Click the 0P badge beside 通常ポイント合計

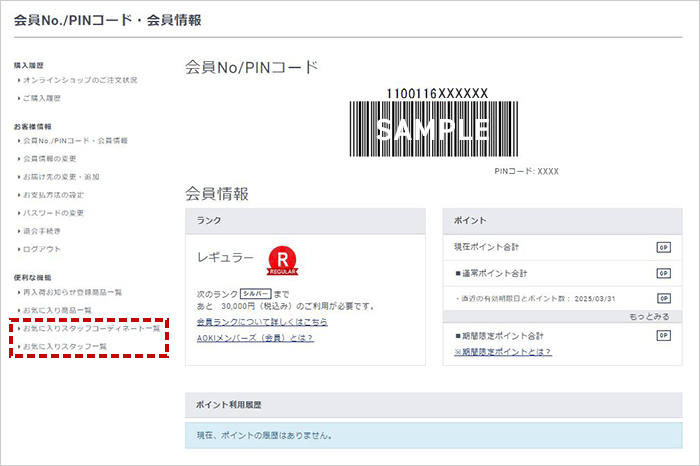pos(663,273)
